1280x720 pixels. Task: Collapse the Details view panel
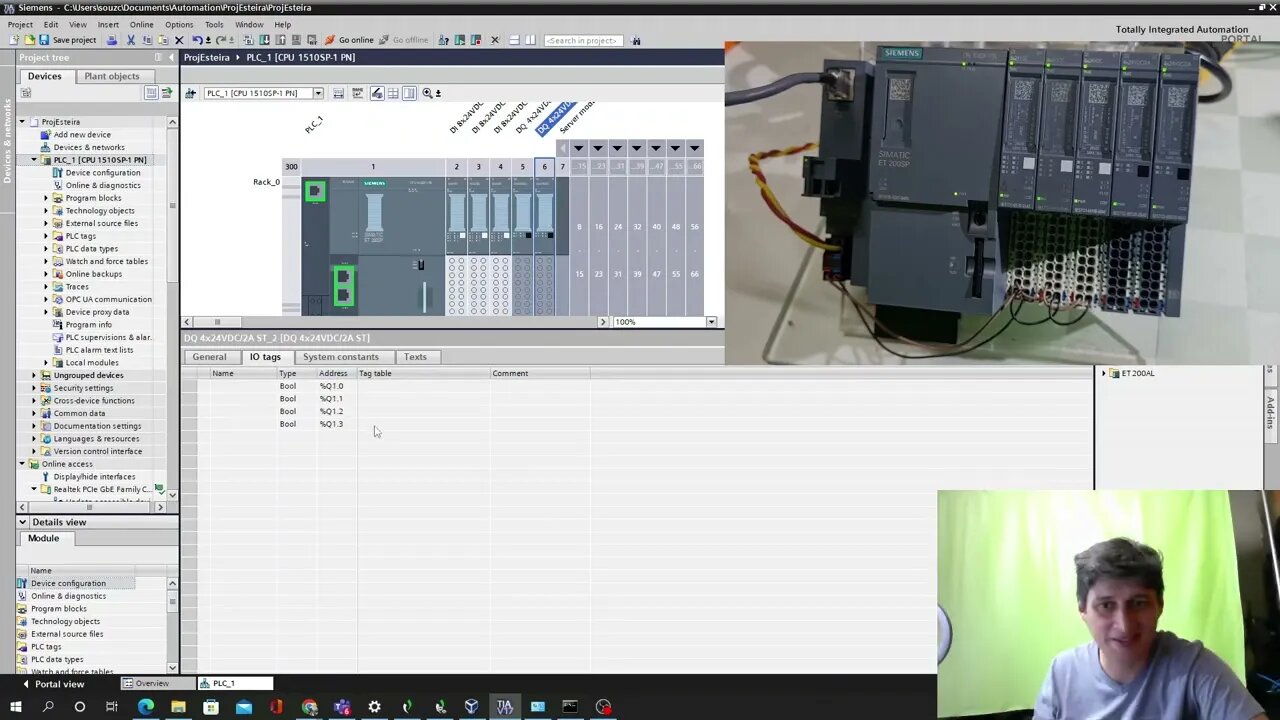22,522
